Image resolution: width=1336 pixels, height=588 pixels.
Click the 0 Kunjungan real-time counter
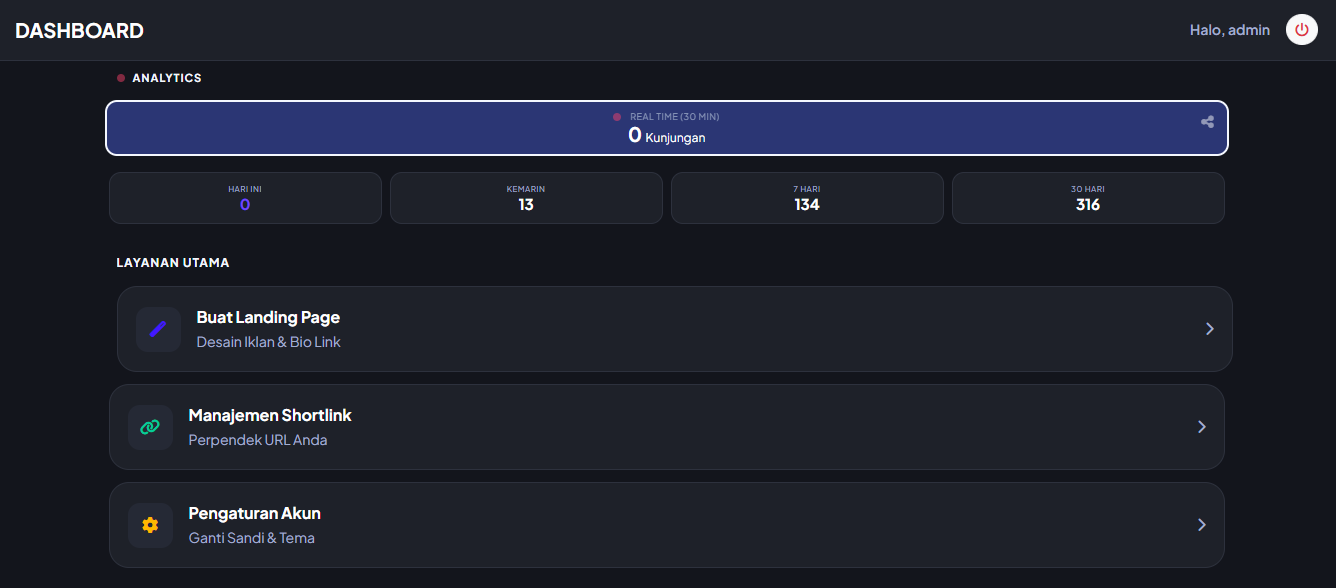667,135
